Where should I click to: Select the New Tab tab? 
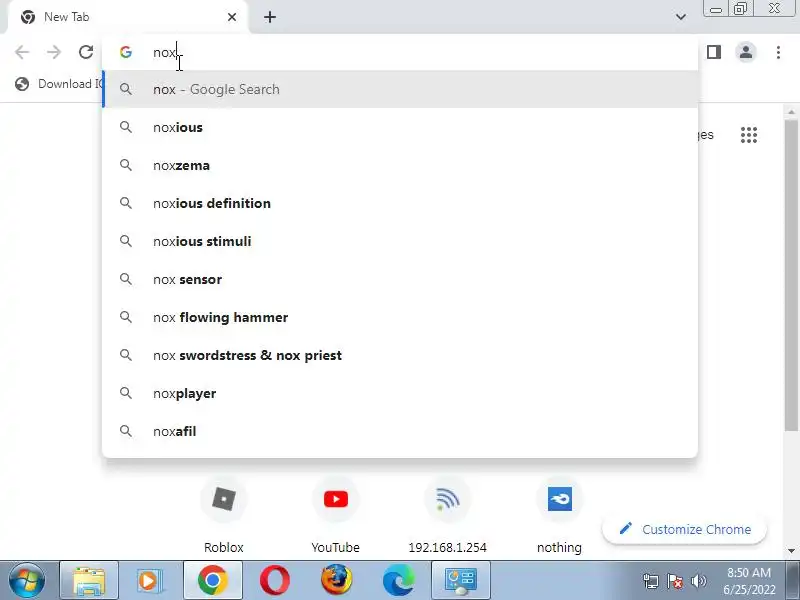(x=128, y=17)
